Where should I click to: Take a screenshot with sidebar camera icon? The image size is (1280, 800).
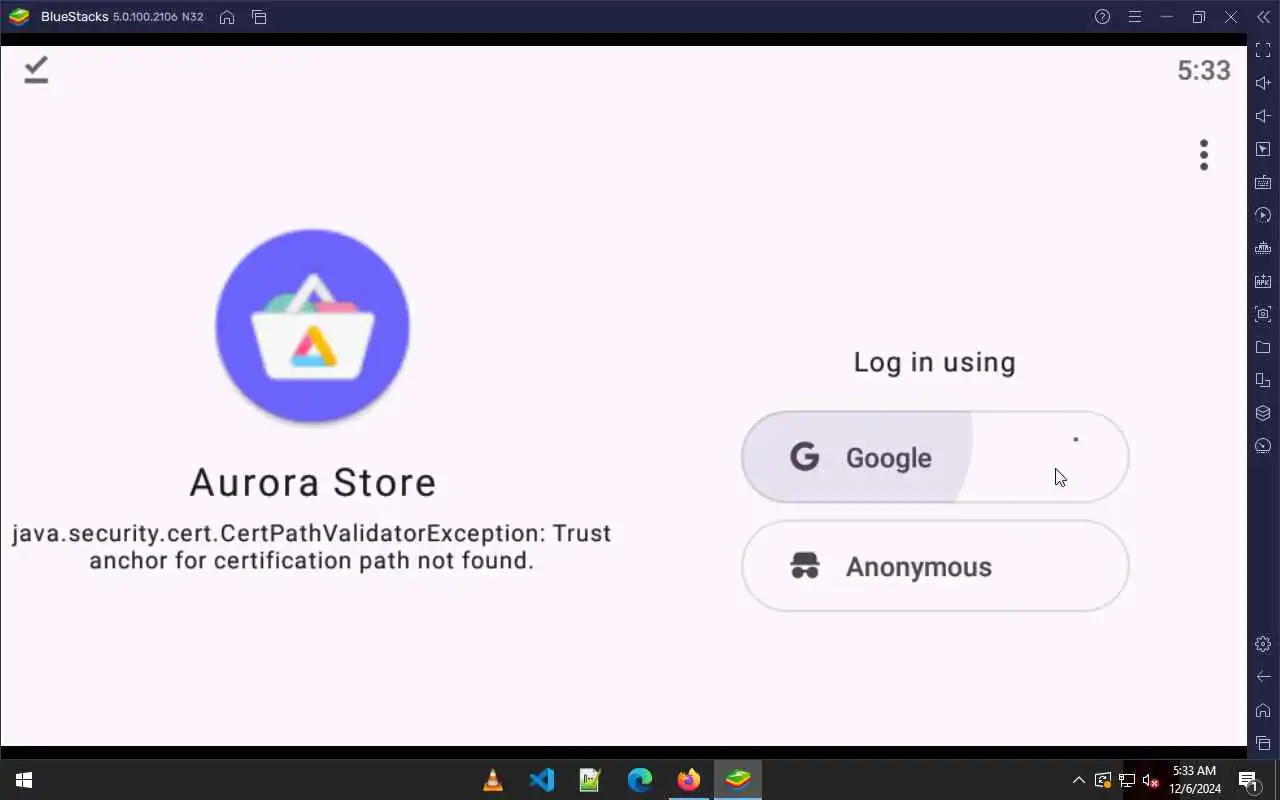point(1263,314)
